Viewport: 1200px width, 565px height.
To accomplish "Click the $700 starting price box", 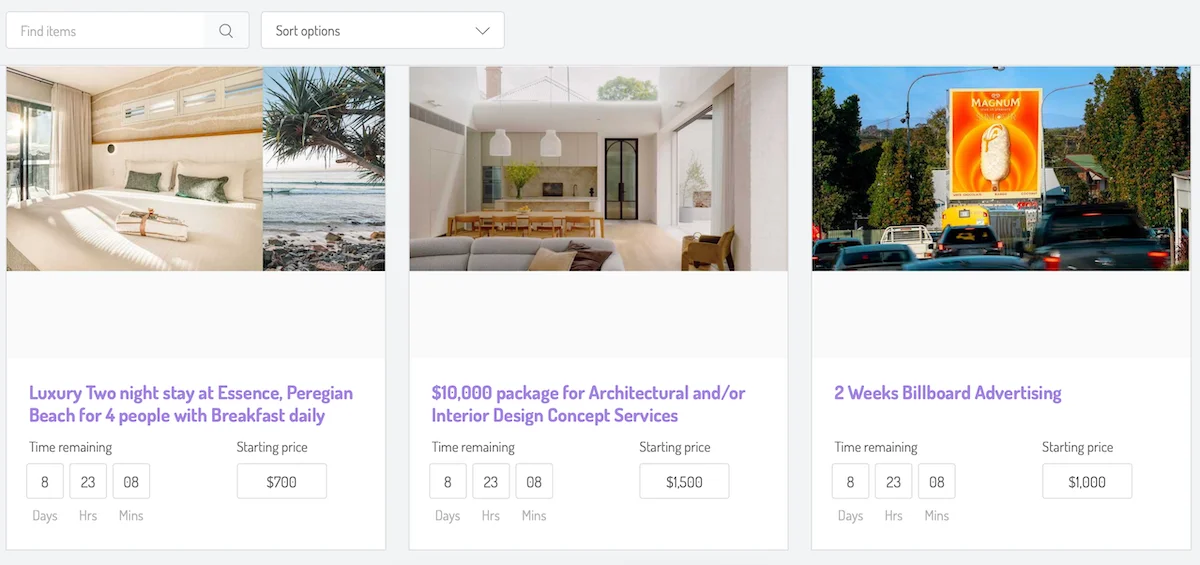I will tap(281, 482).
